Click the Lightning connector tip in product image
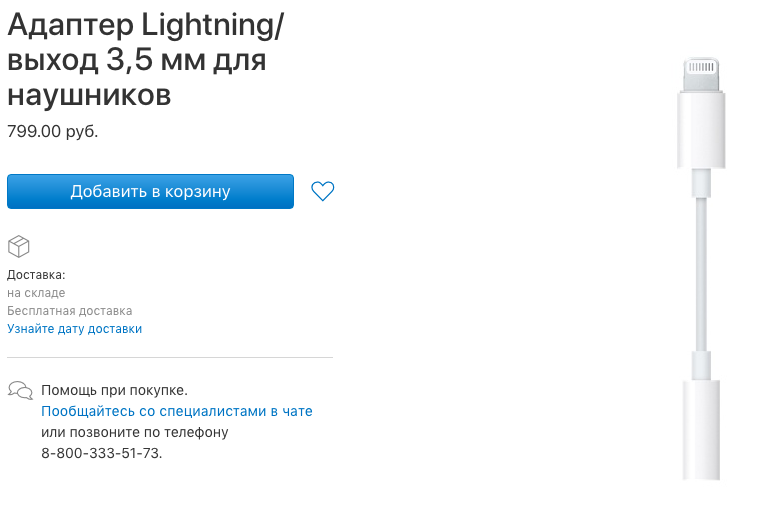The height and width of the screenshot is (505, 763). [700, 74]
